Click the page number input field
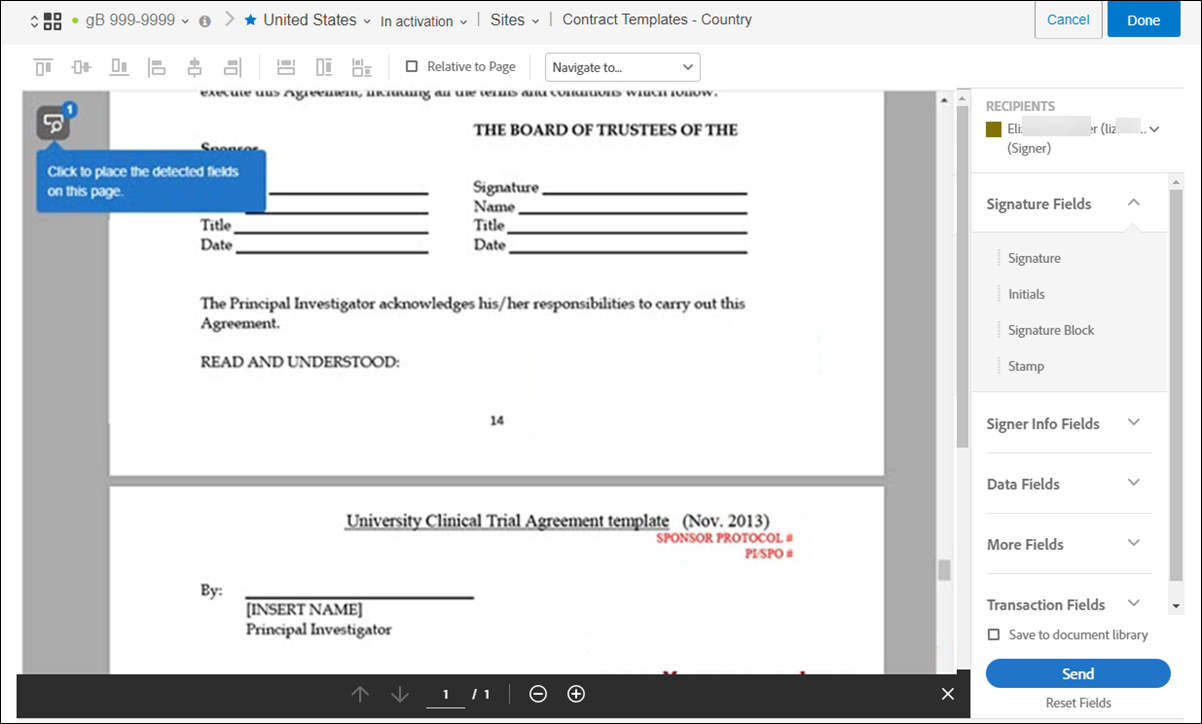1202x724 pixels. pyautogui.click(x=446, y=694)
